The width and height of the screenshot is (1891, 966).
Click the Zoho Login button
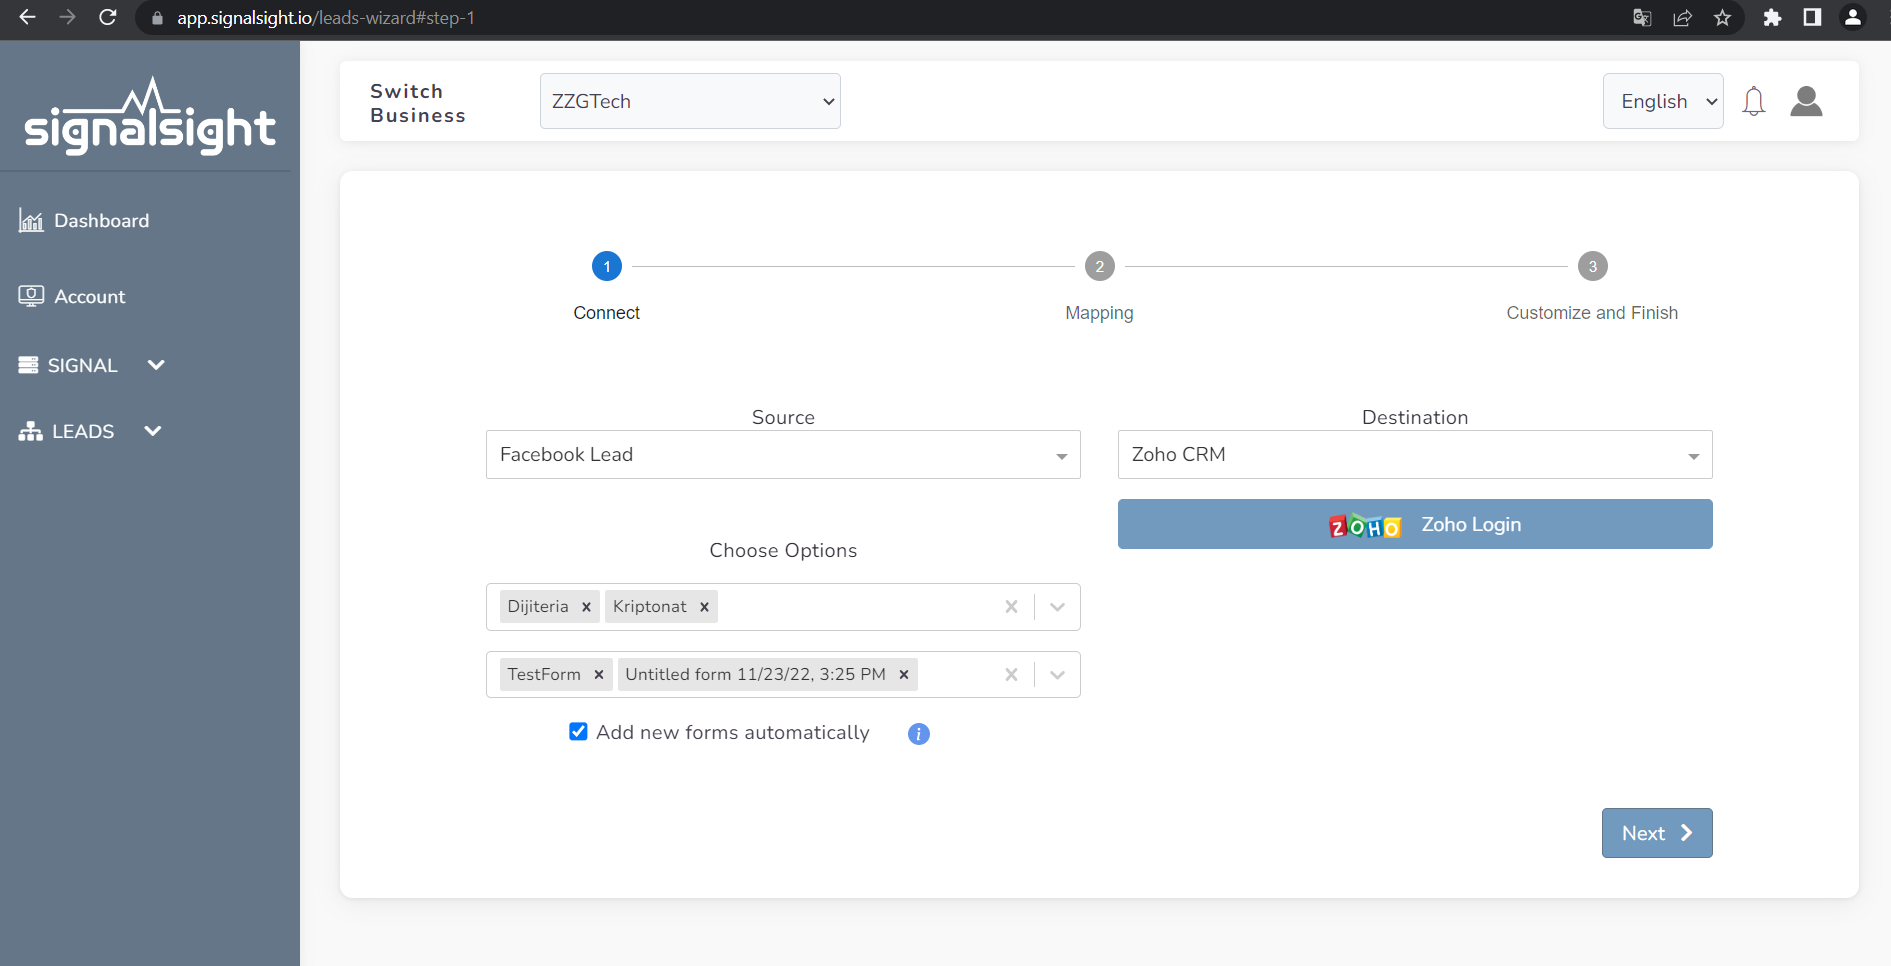point(1415,524)
